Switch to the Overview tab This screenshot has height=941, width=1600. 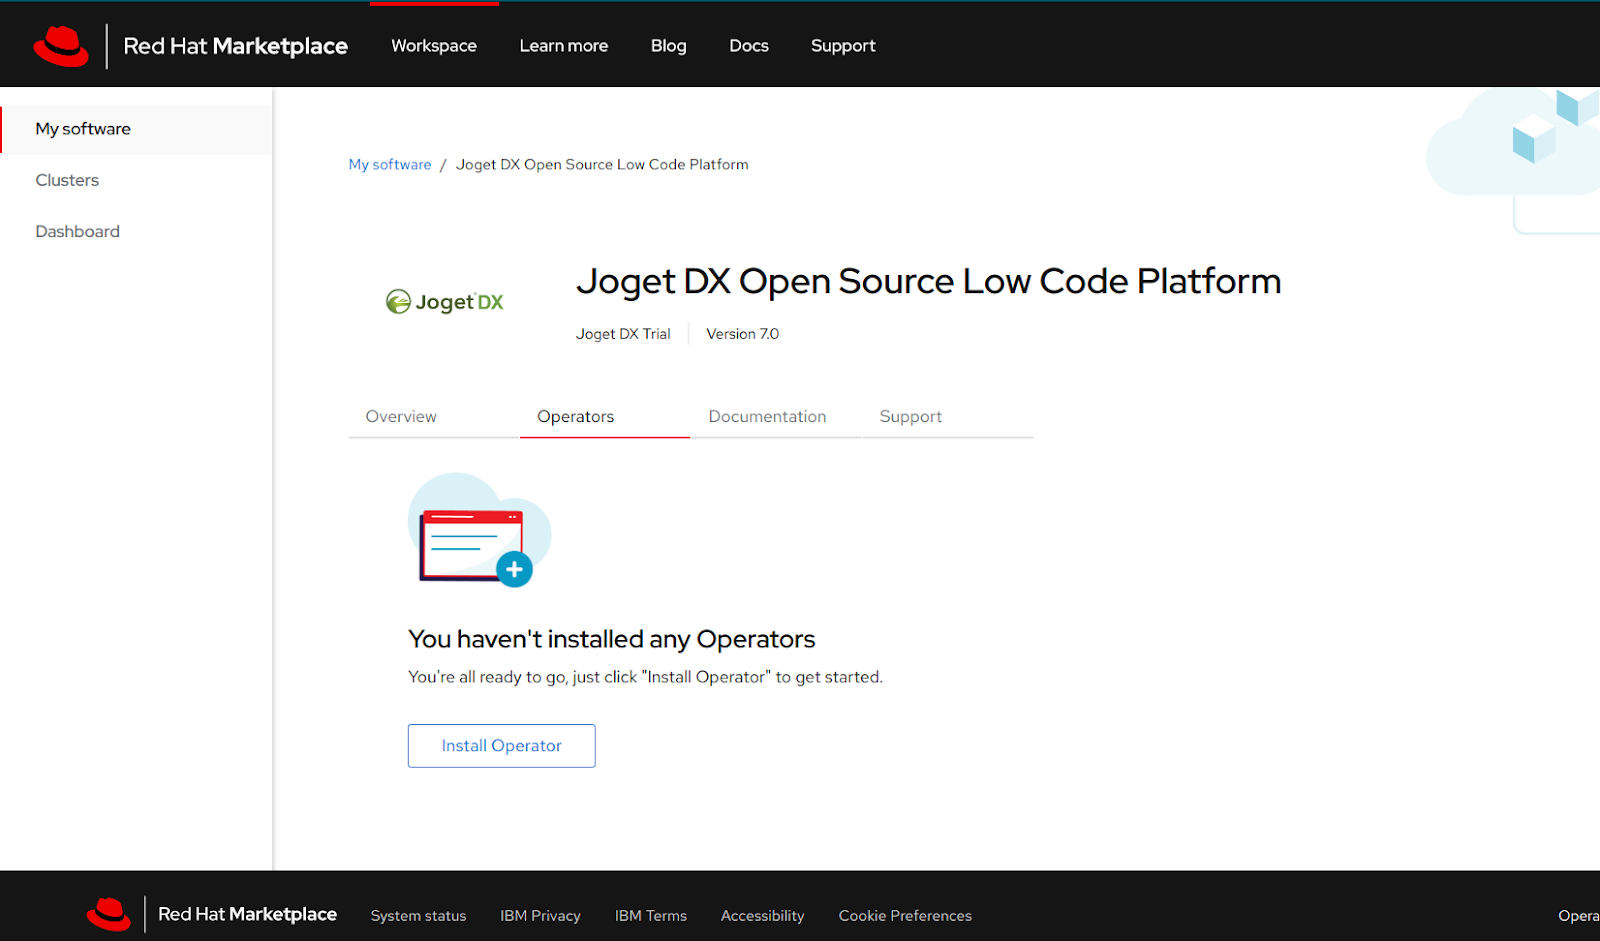pos(433,417)
